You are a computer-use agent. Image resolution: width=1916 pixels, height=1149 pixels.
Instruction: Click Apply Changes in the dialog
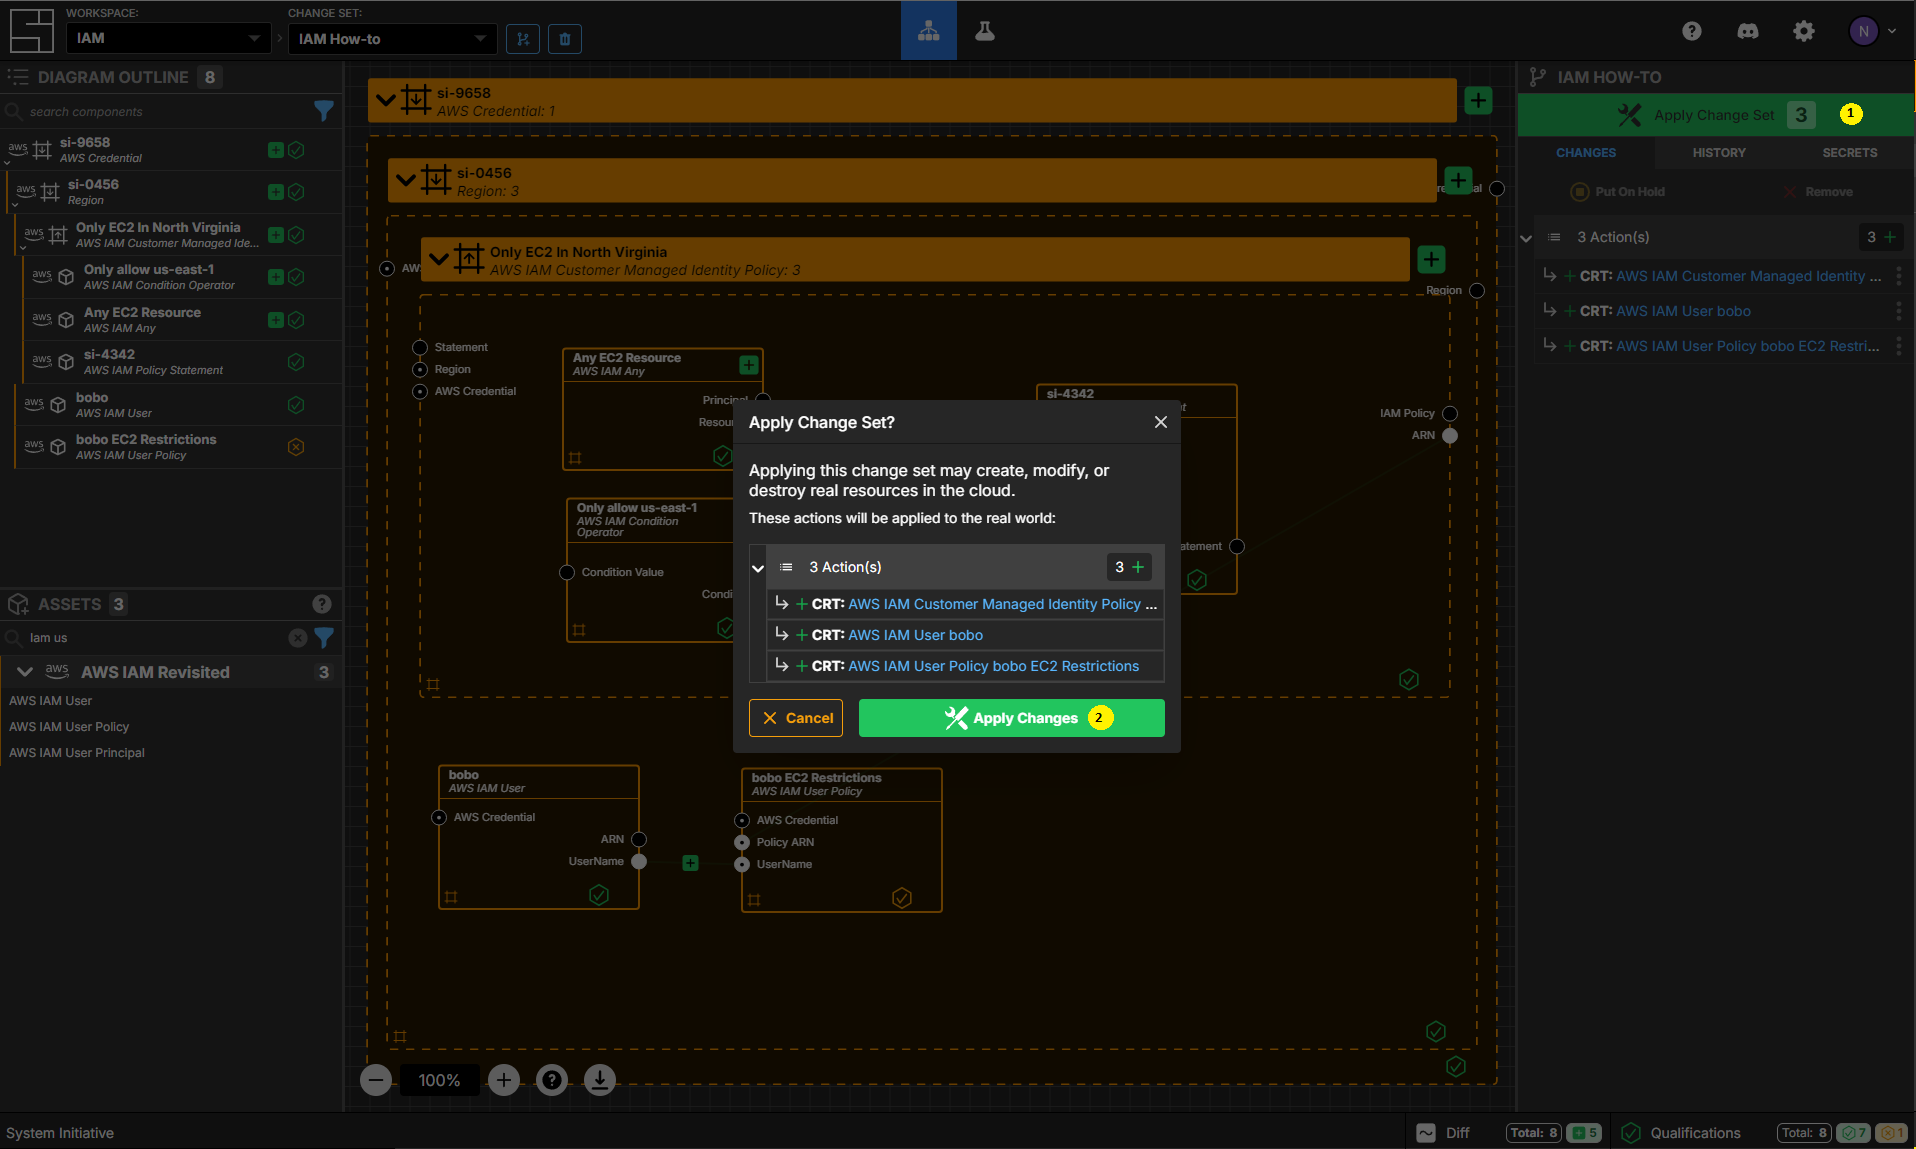[1011, 718]
